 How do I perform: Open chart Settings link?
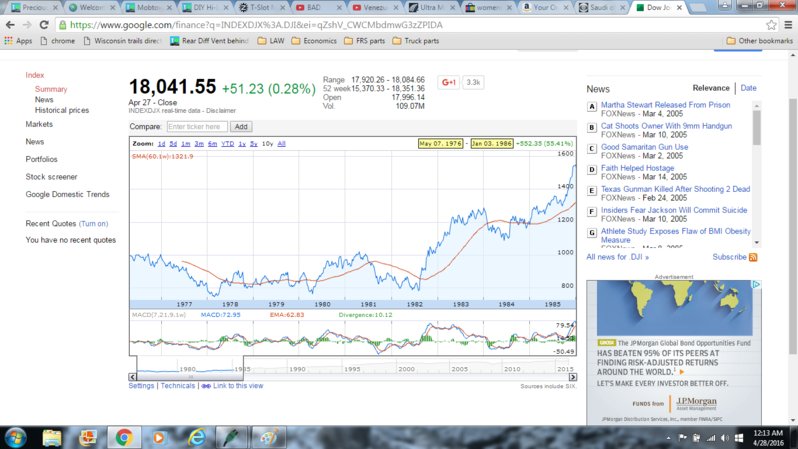coord(141,386)
